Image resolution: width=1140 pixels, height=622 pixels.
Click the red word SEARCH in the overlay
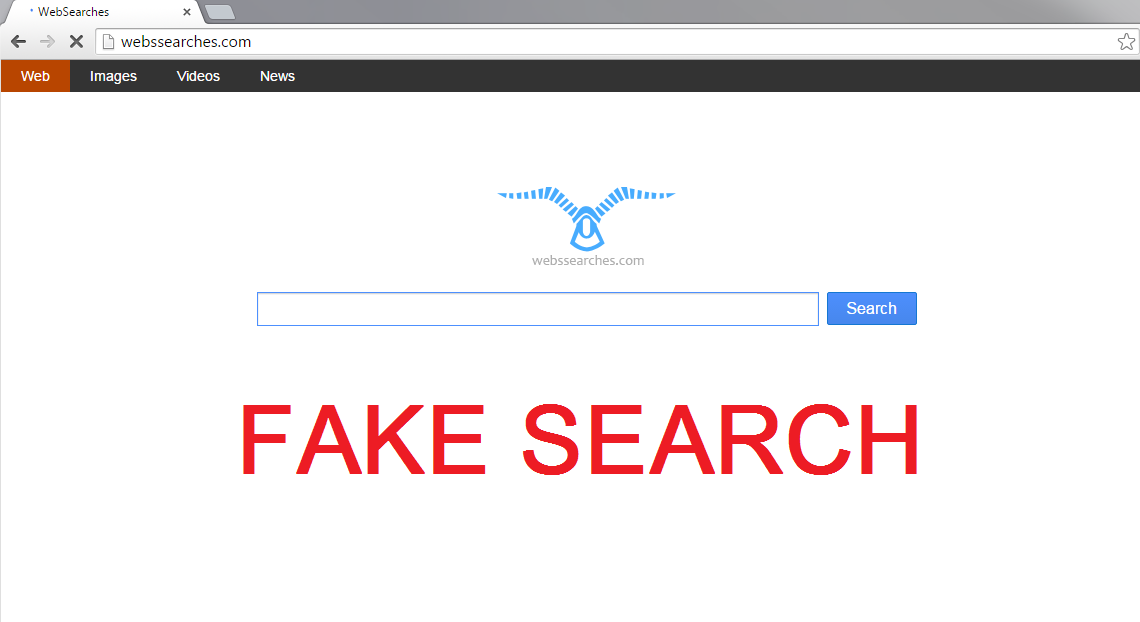(720, 440)
